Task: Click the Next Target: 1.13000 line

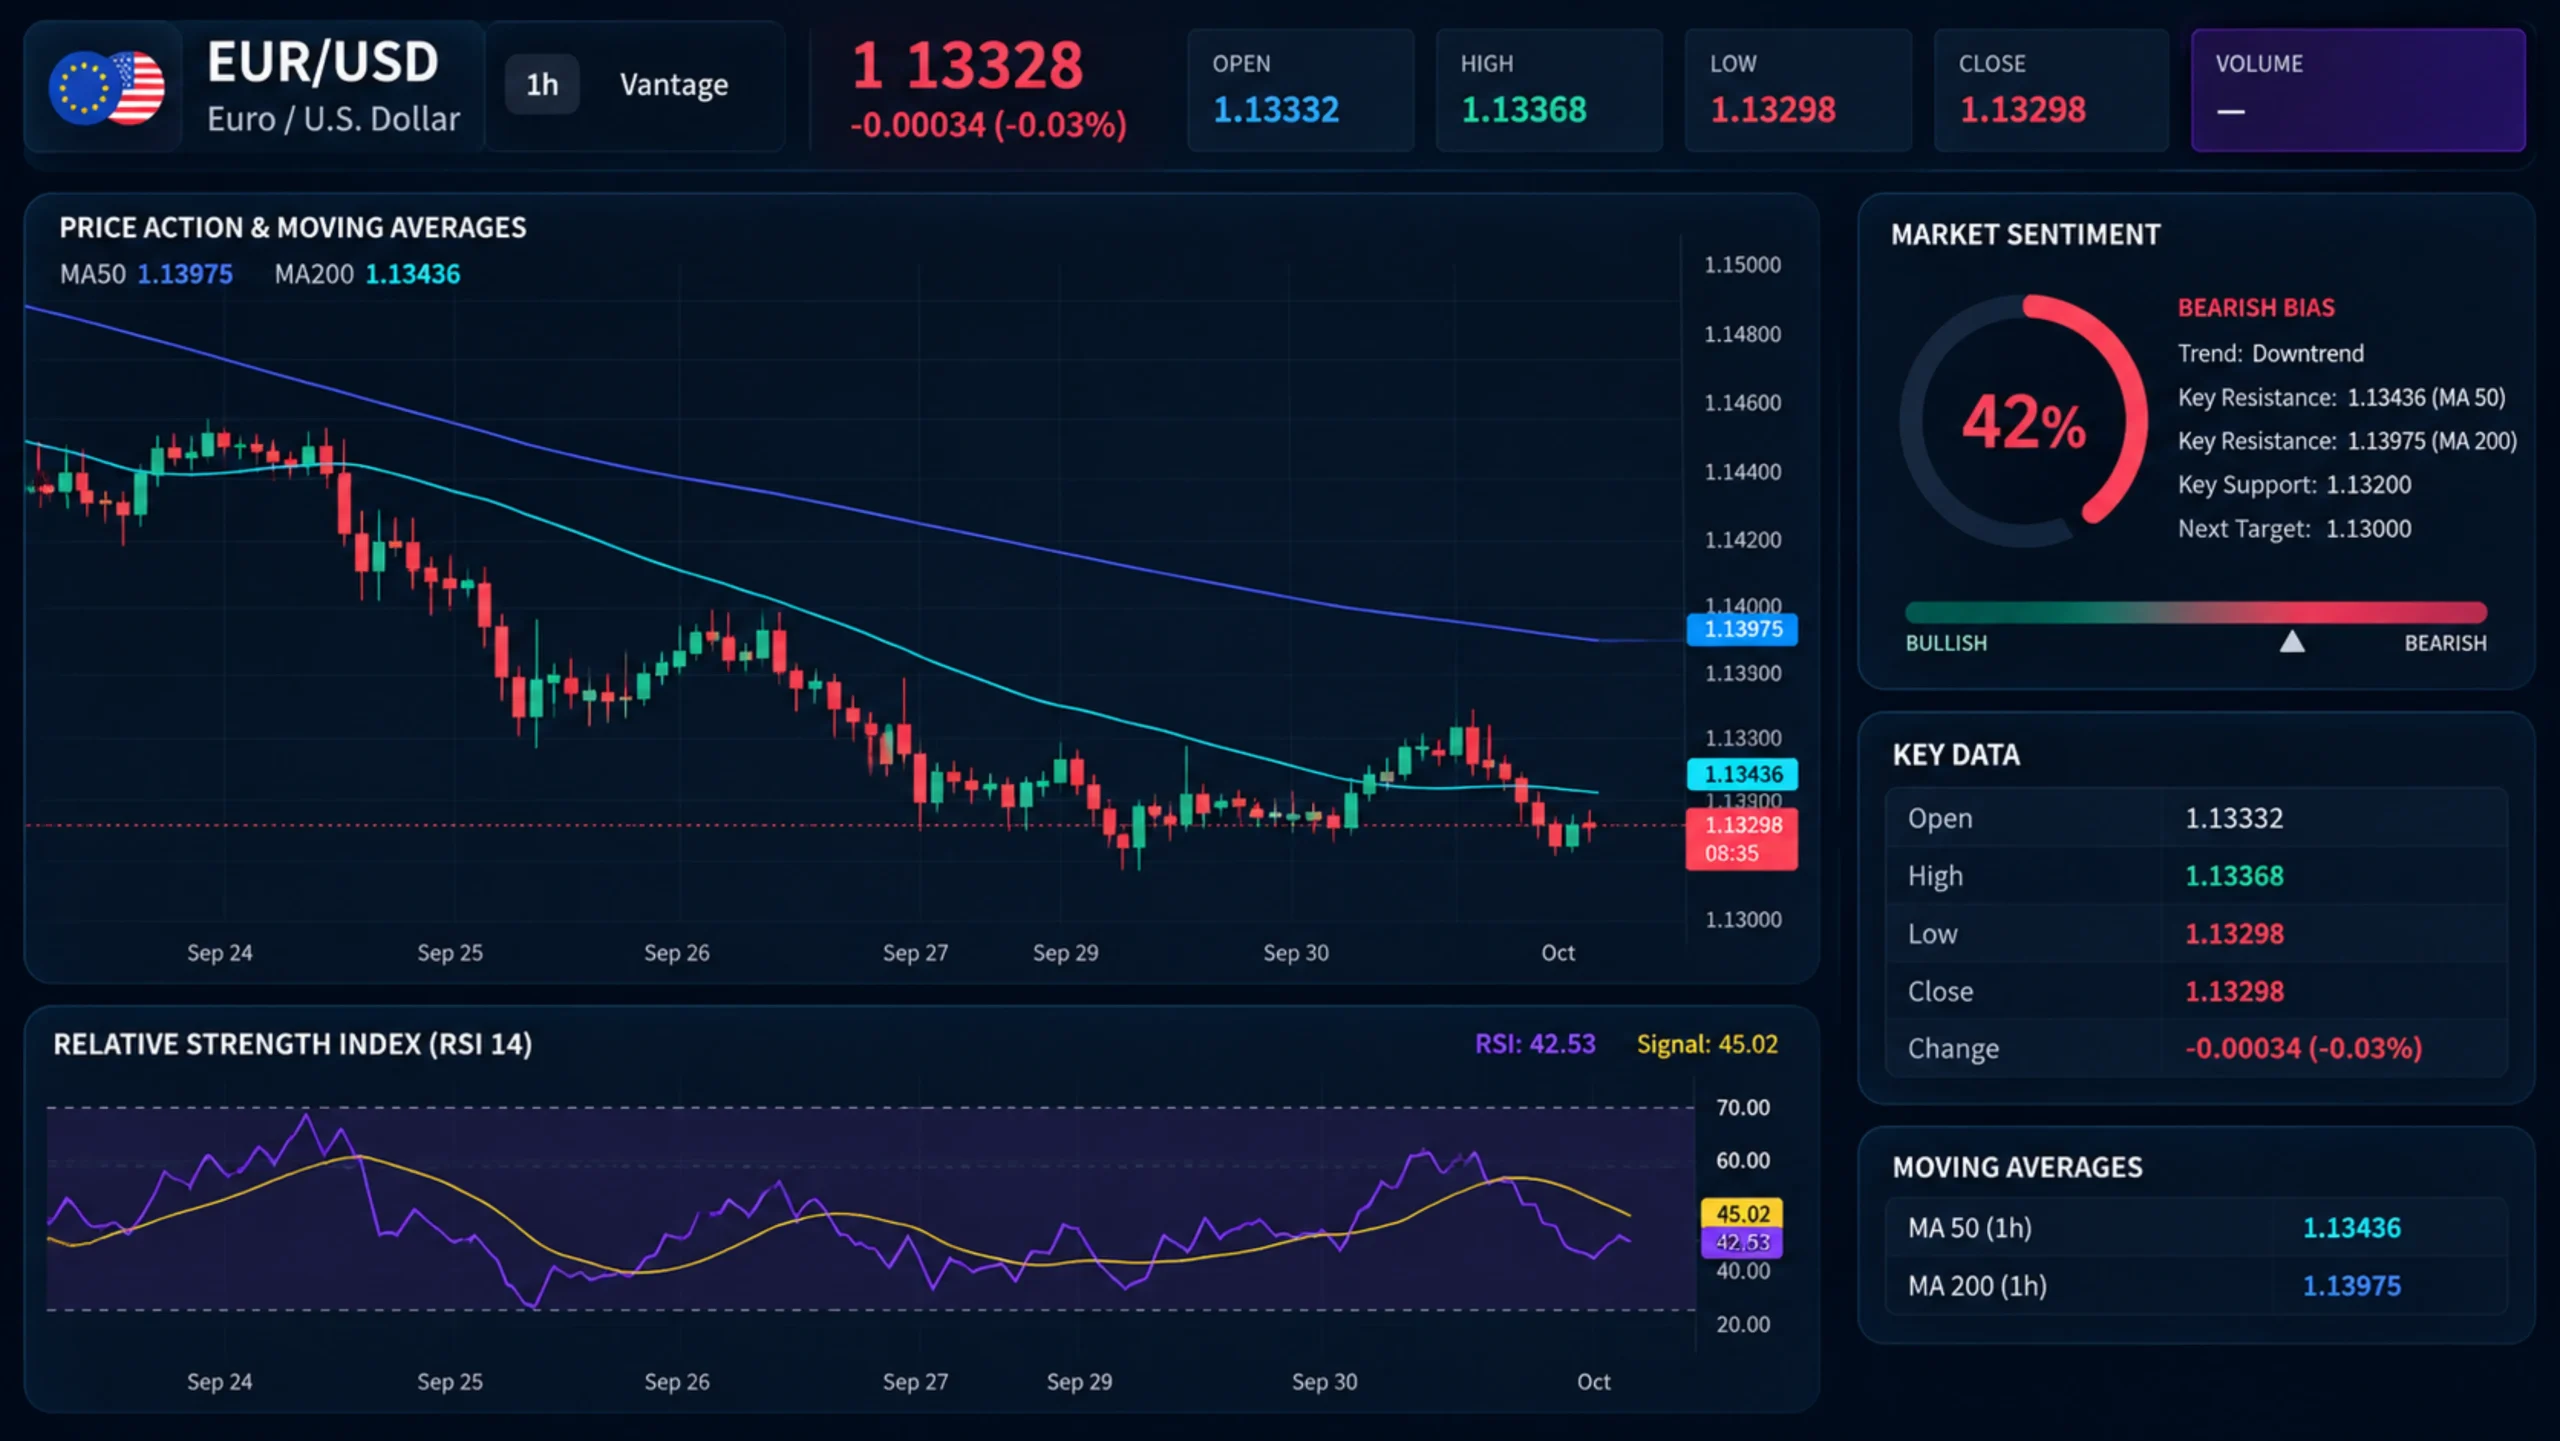Action: click(2294, 529)
